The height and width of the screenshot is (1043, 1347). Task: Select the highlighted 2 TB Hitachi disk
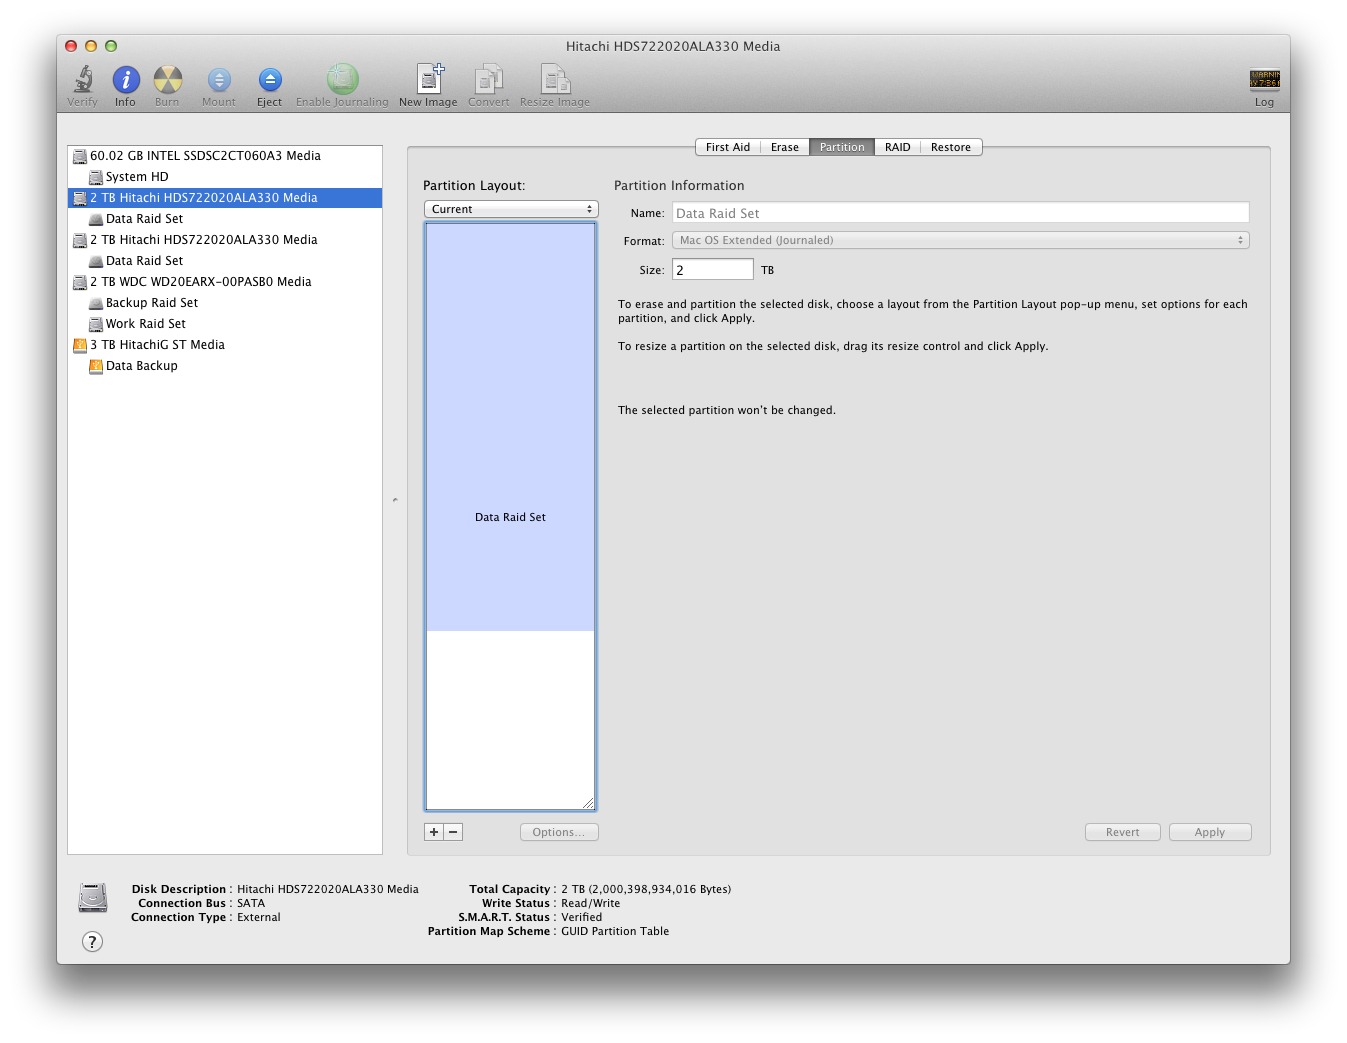pyautogui.click(x=225, y=198)
